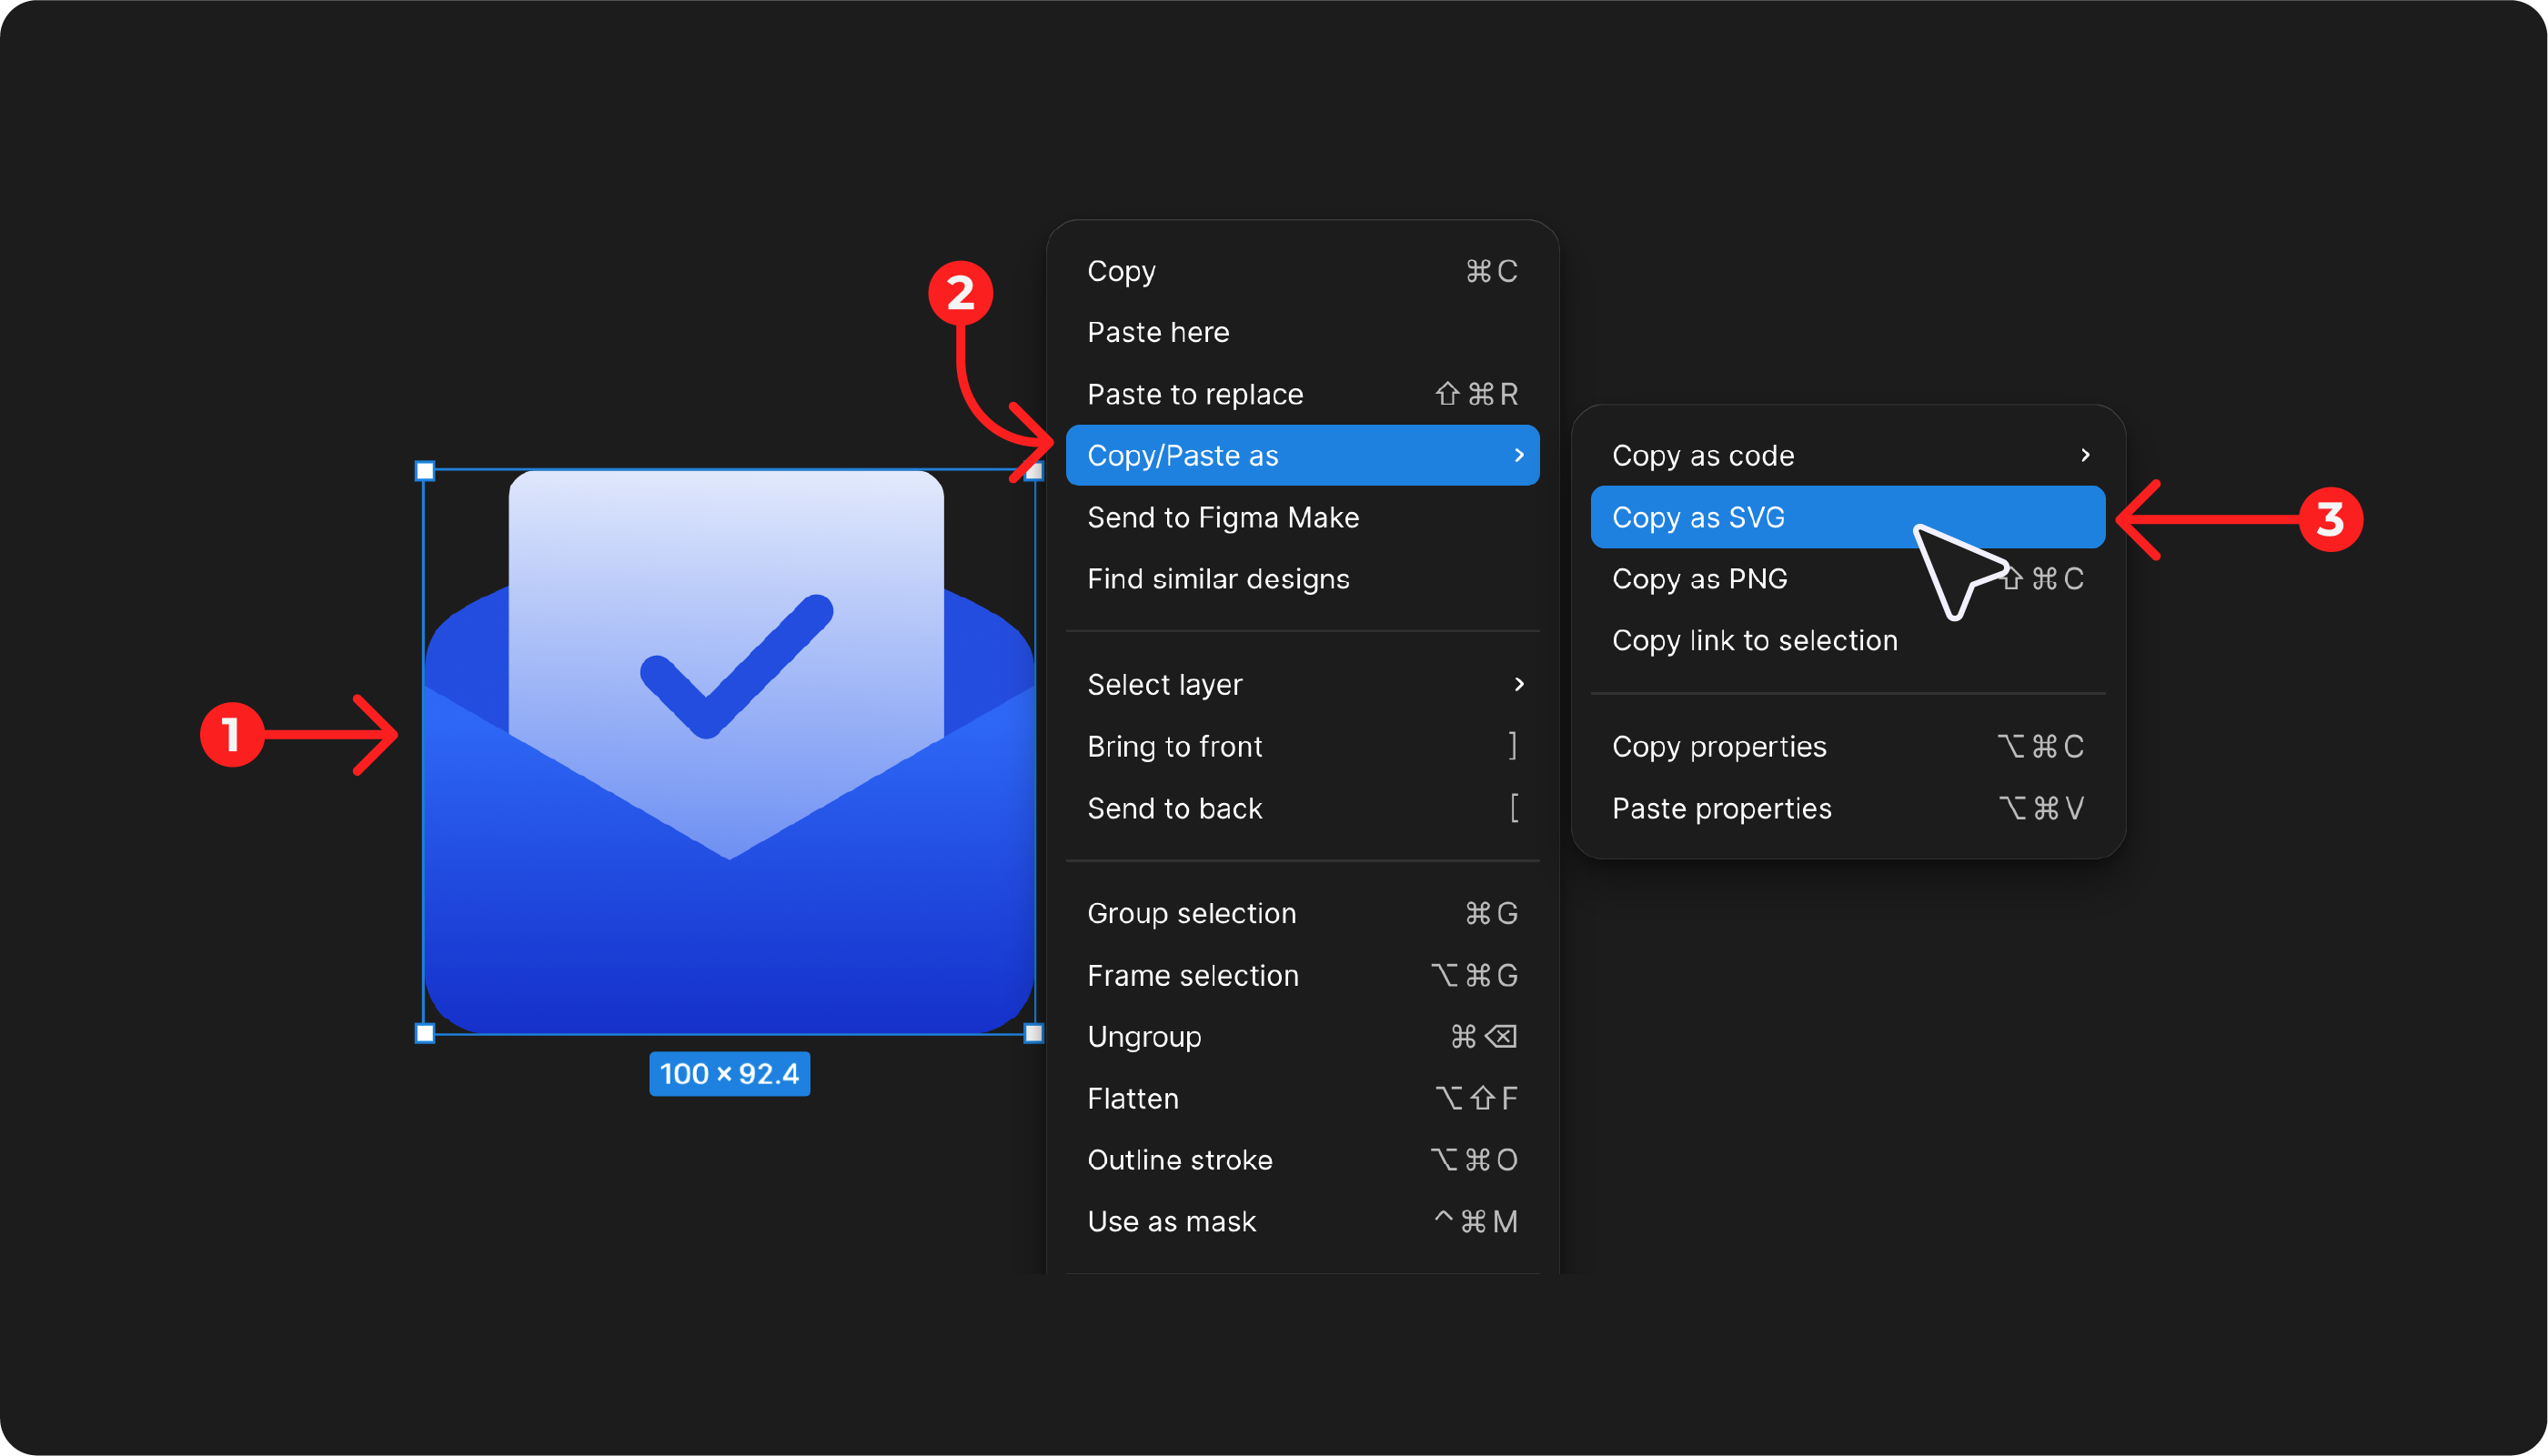Click the top-left selection handle
The height and width of the screenshot is (1456, 2548).
(x=425, y=471)
